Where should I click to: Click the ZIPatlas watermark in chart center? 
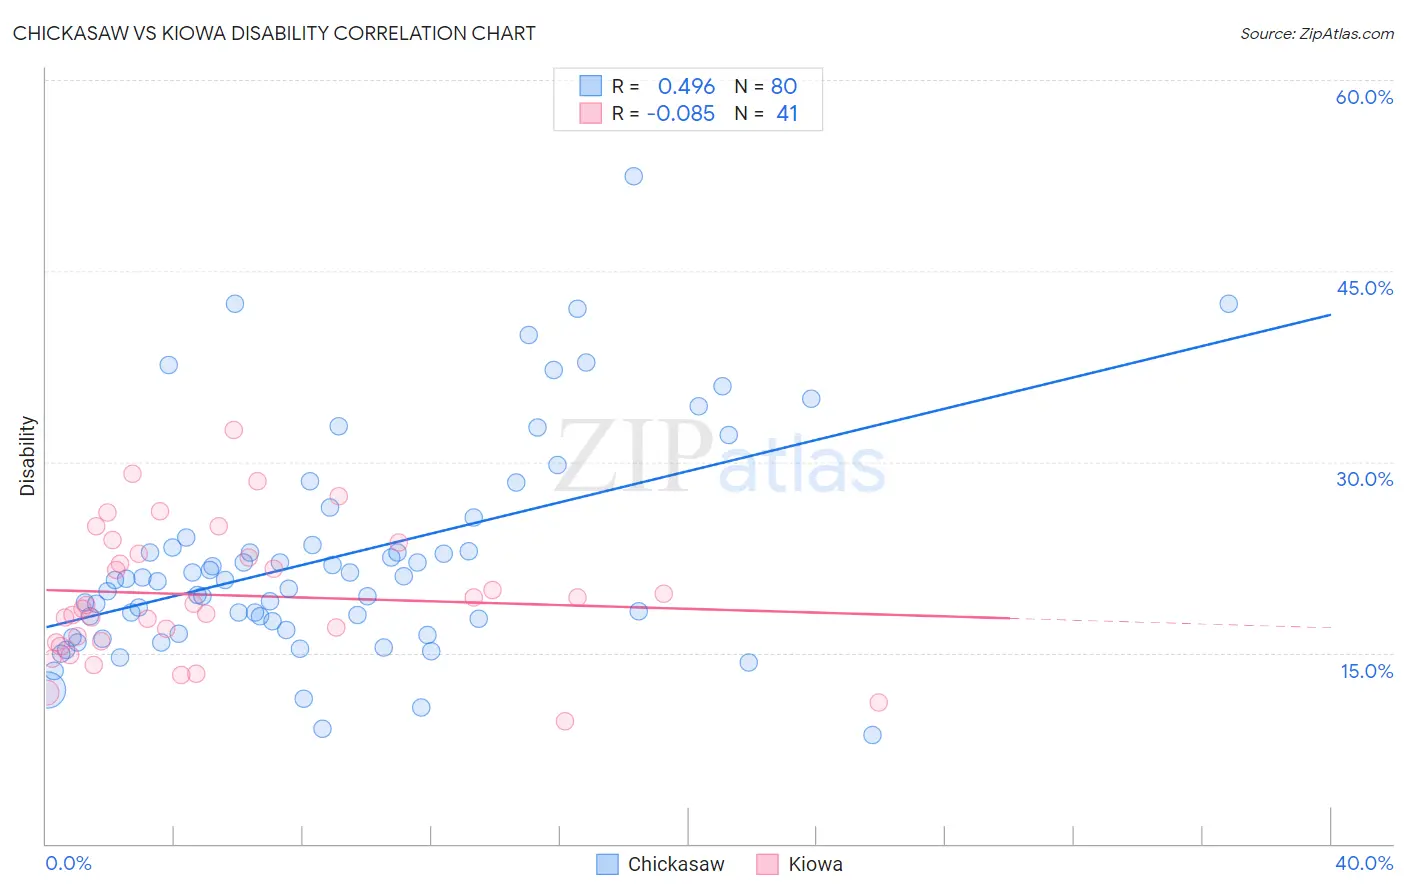721,458
